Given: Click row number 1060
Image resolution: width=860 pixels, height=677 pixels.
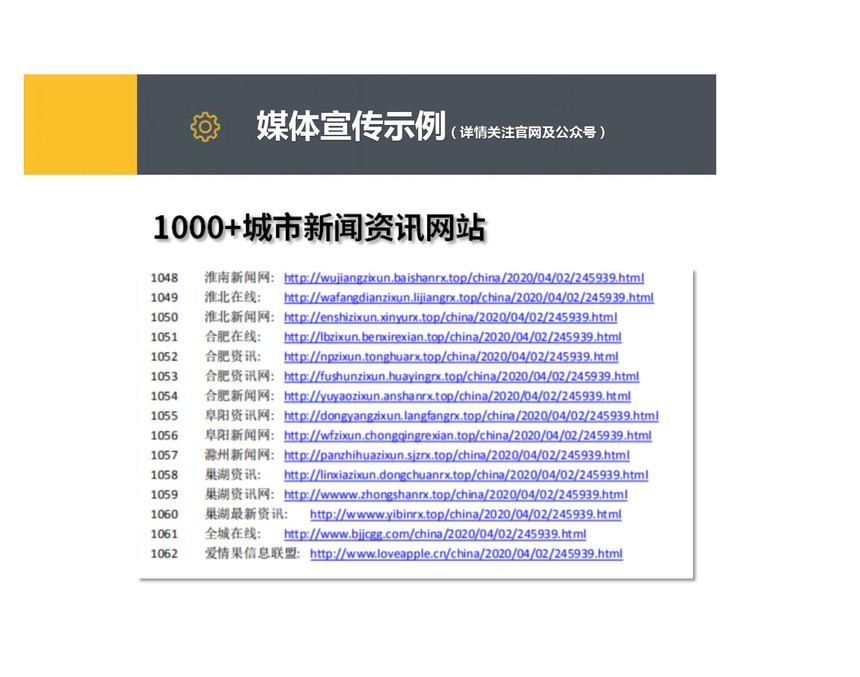Looking at the screenshot, I should pos(165,515).
